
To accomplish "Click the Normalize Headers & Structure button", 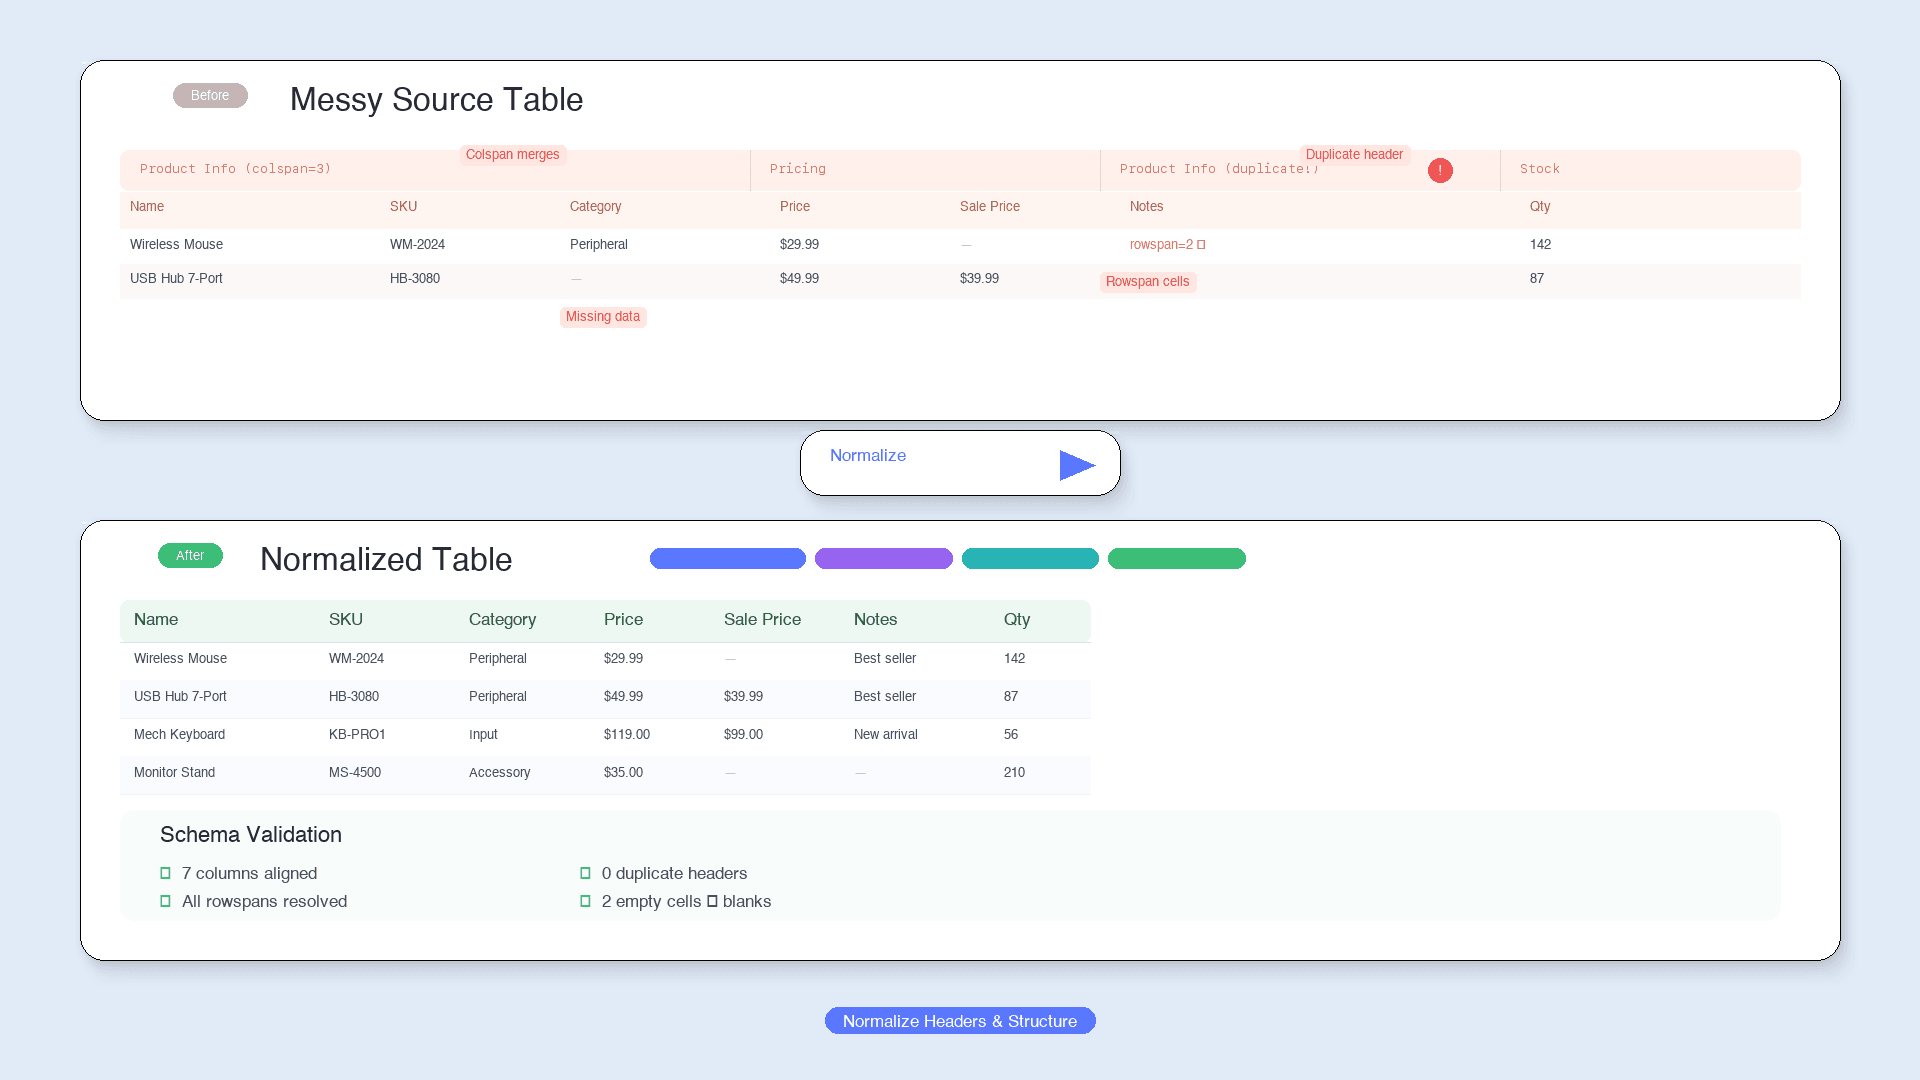I will pos(960,1021).
